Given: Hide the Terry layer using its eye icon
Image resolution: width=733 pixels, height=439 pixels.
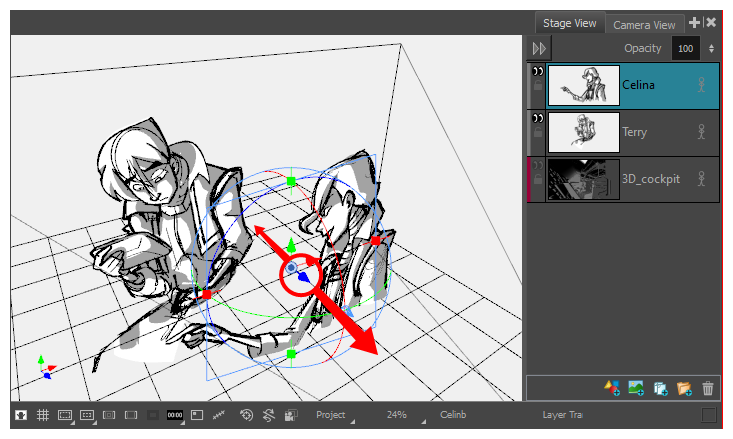Looking at the screenshot, I should (538, 118).
